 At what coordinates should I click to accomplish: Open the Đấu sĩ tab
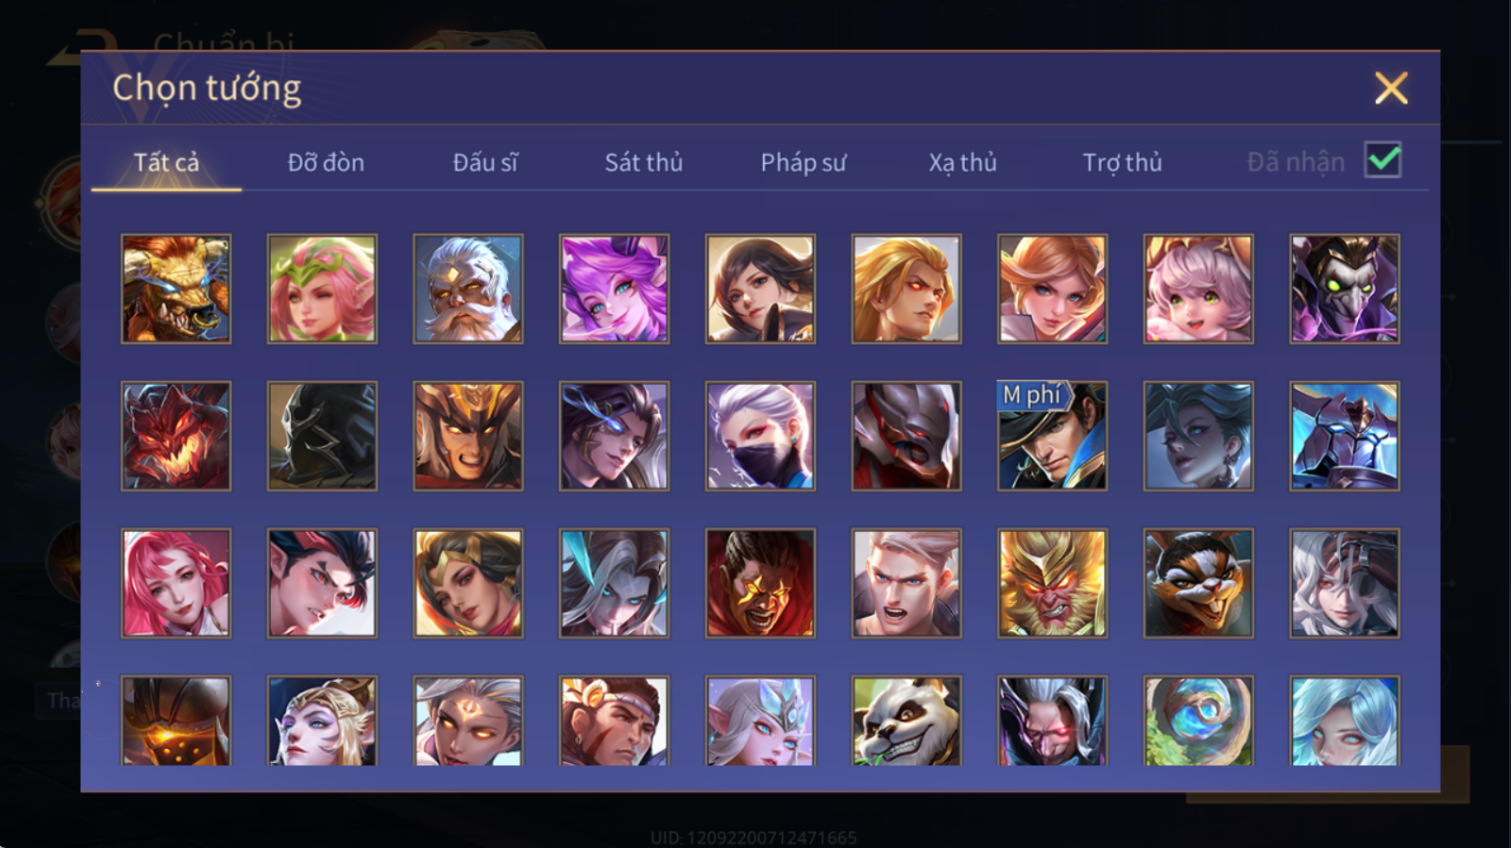click(485, 162)
